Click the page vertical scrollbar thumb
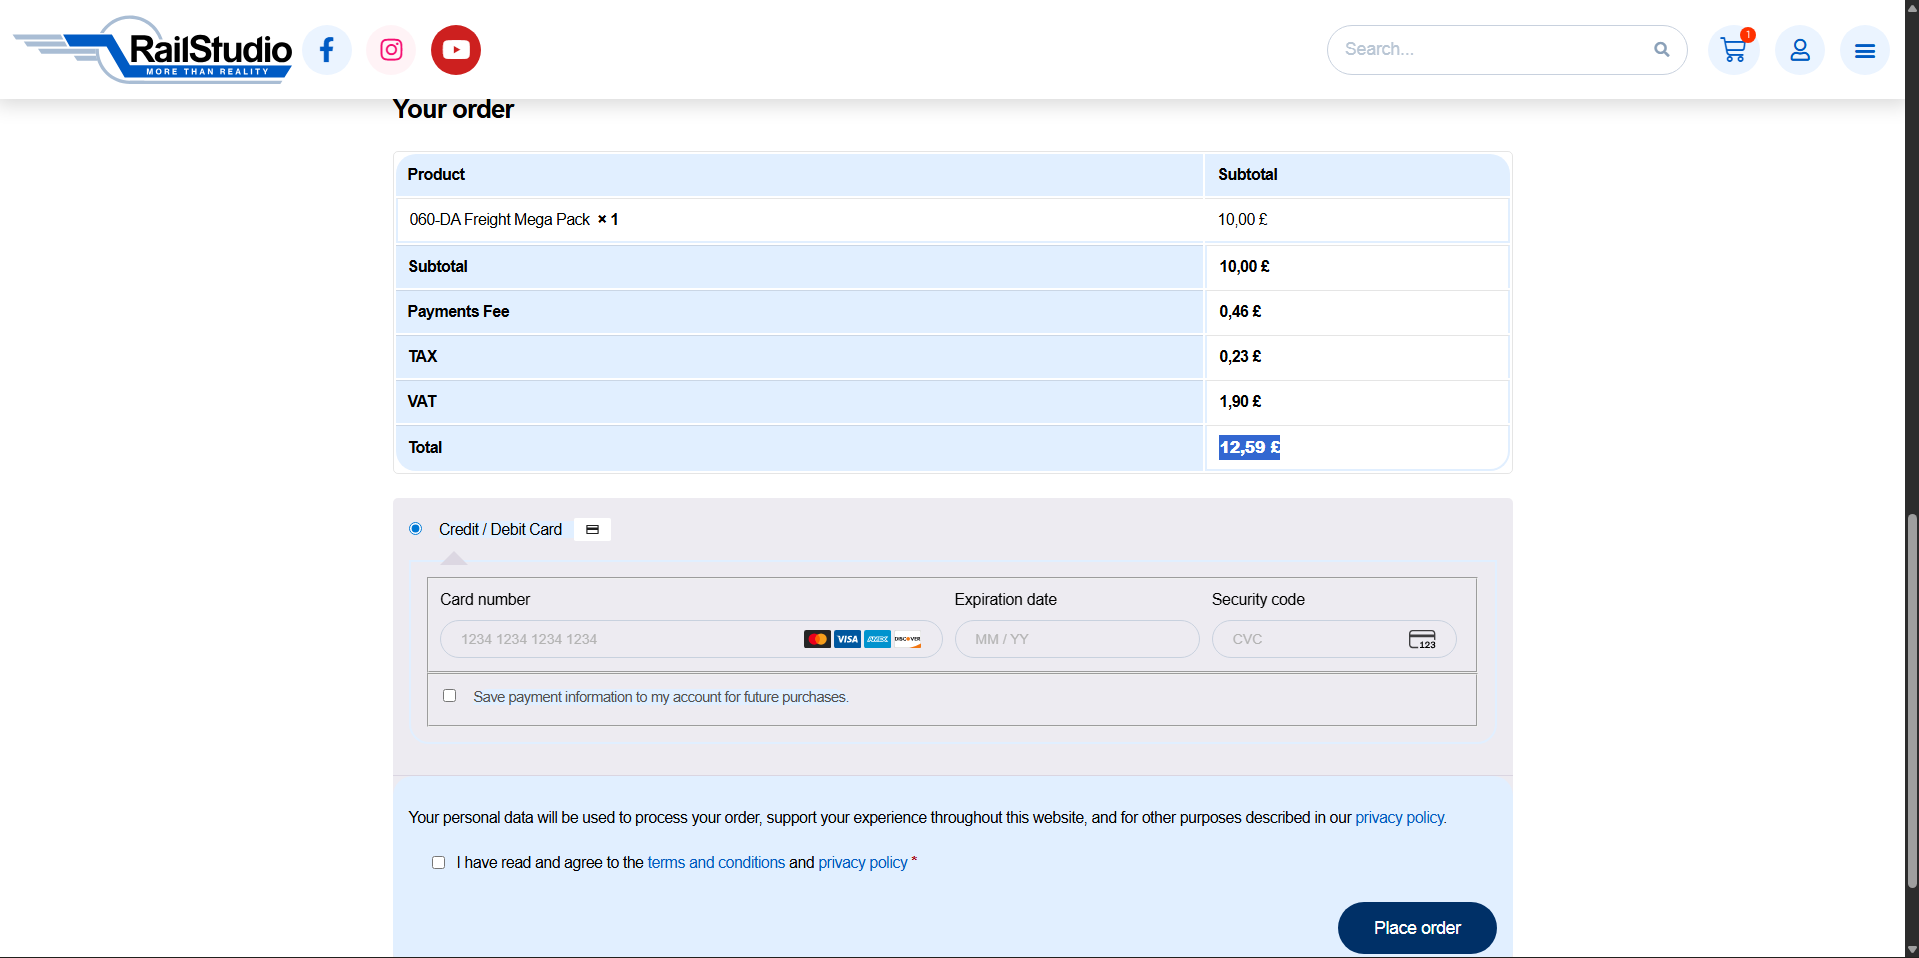The width and height of the screenshot is (1919, 958). 1912,701
